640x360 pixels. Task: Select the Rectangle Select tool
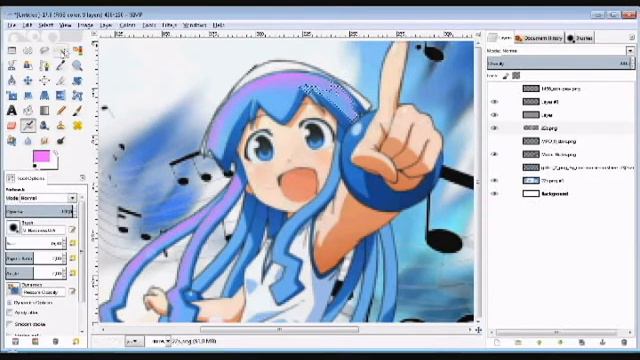click(x=12, y=51)
